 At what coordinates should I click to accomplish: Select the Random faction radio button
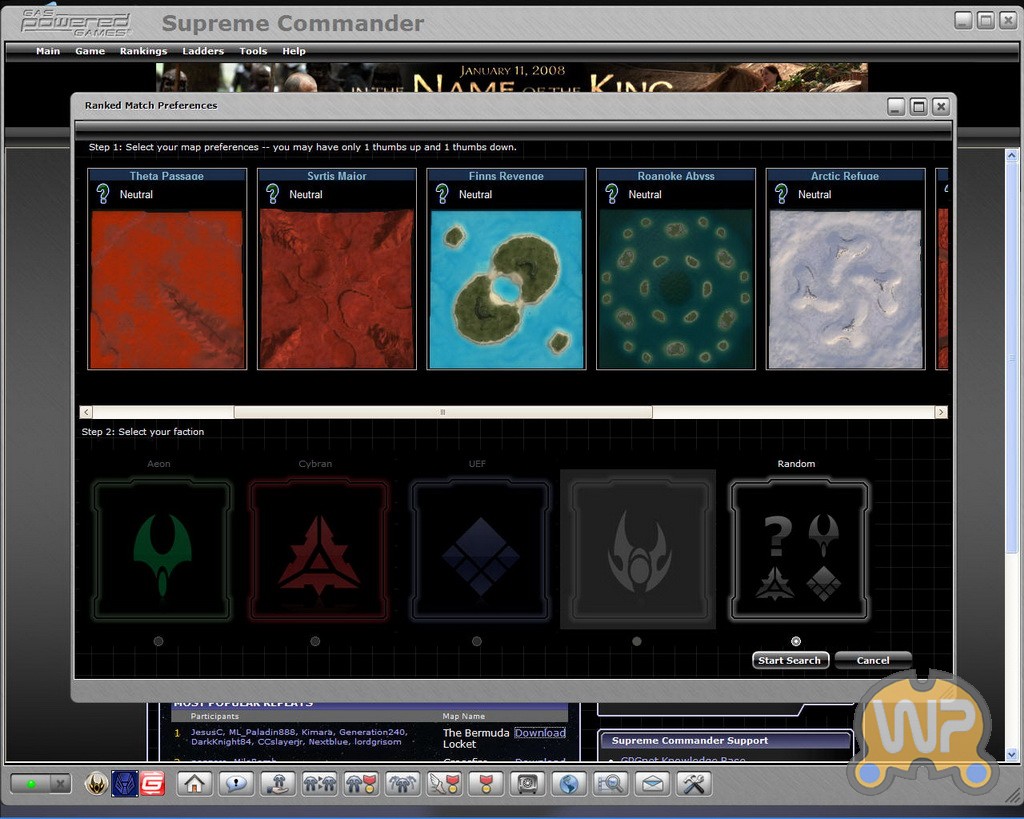(796, 641)
